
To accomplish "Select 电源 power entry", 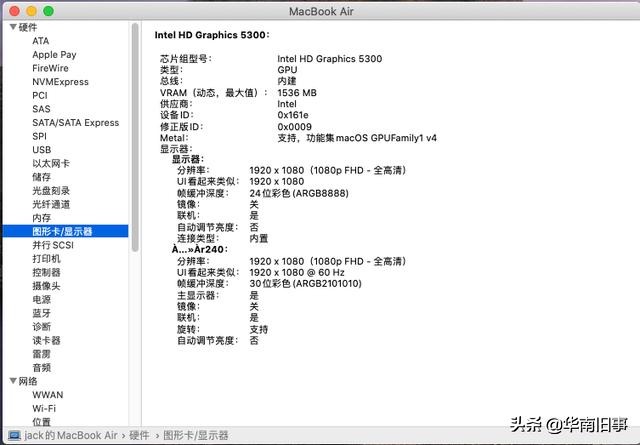I will pyautogui.click(x=42, y=300).
